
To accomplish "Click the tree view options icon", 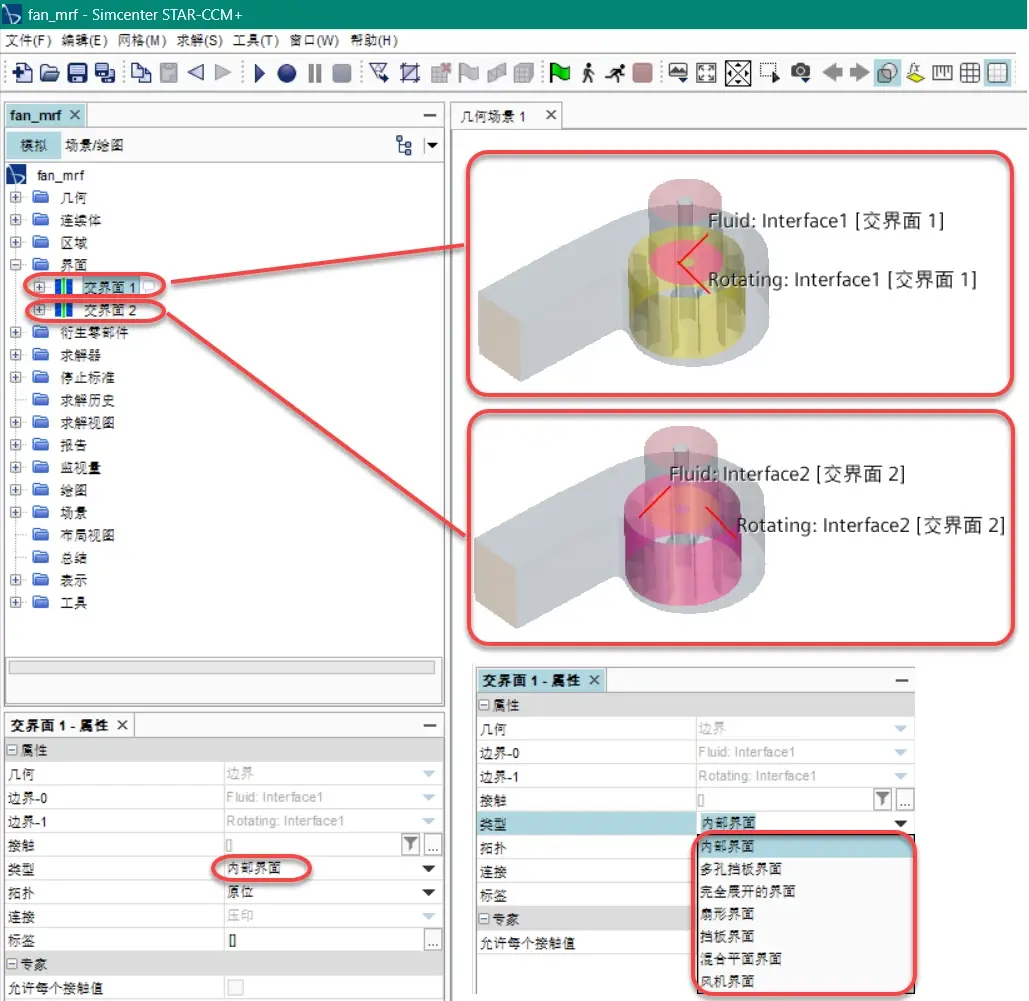I will point(404,145).
